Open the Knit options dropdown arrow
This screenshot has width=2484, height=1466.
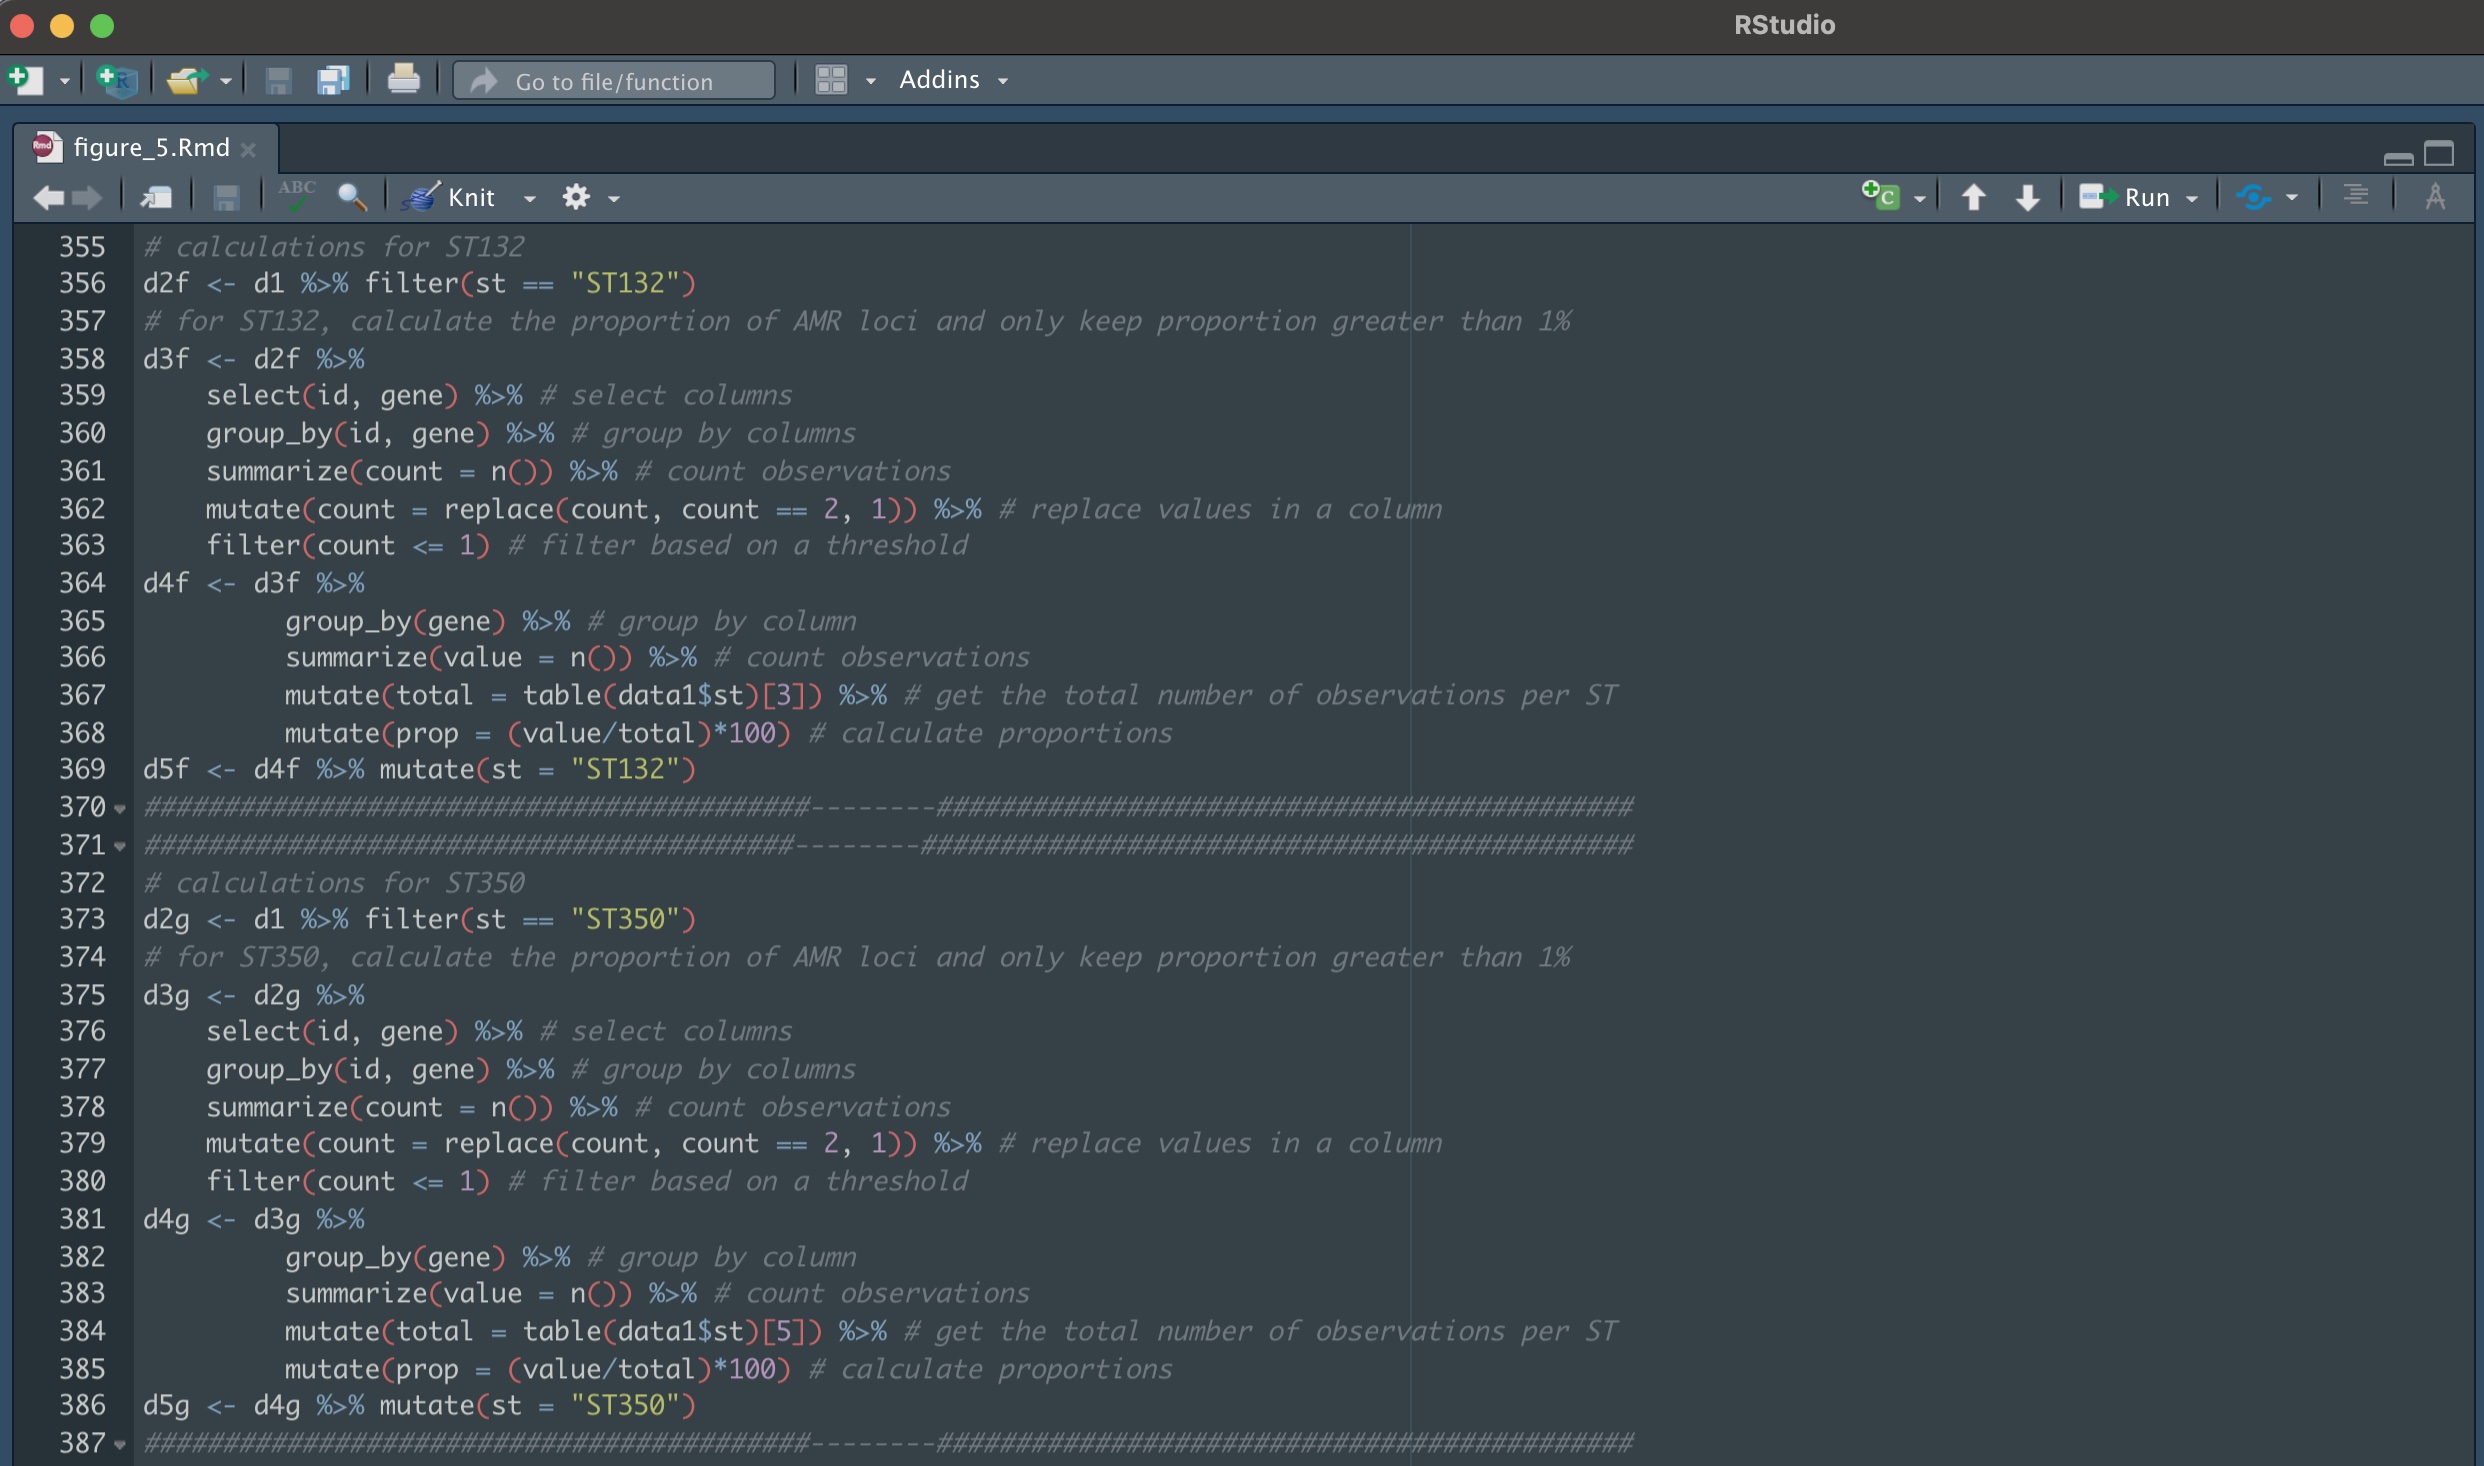click(529, 198)
